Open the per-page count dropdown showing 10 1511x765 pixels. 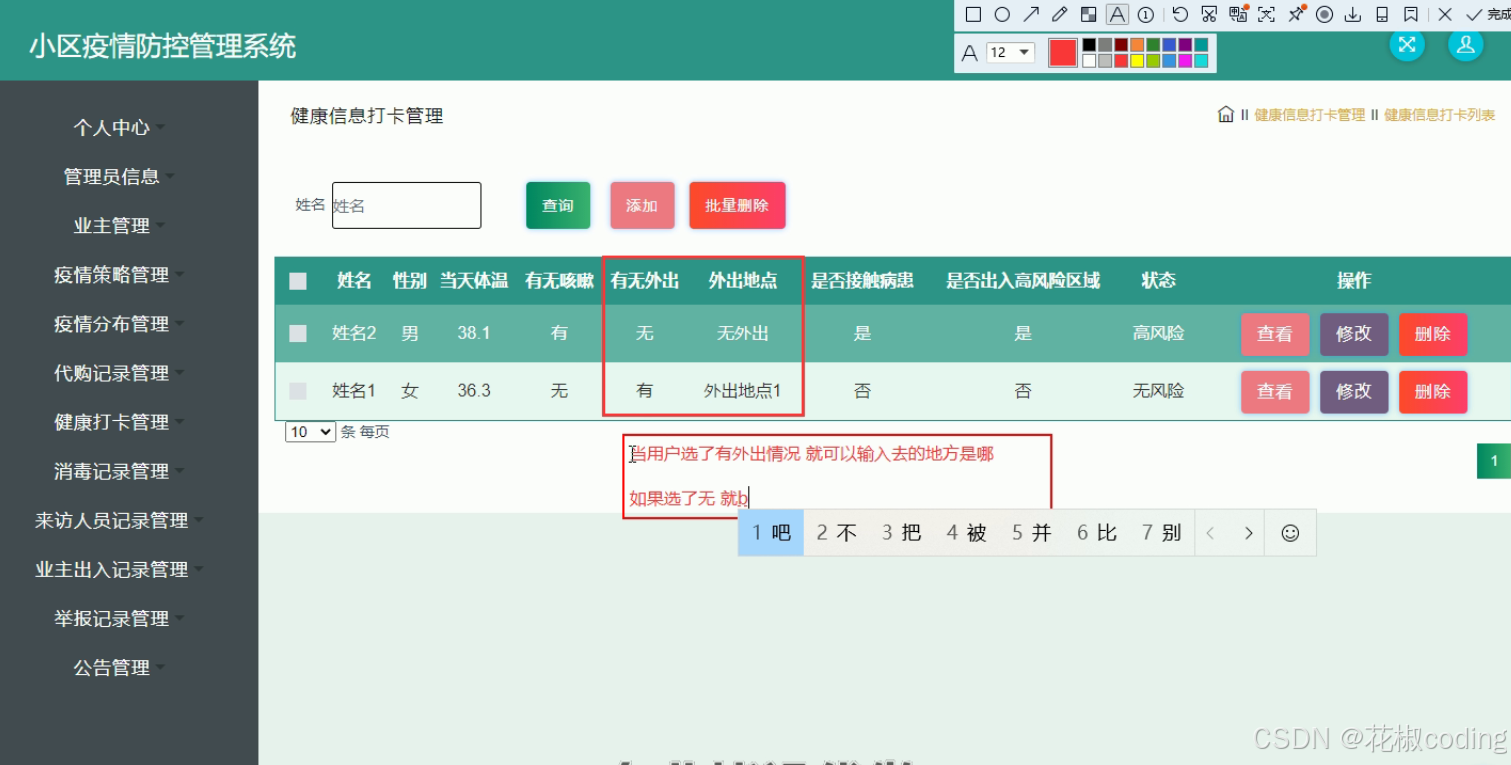pyautogui.click(x=310, y=432)
